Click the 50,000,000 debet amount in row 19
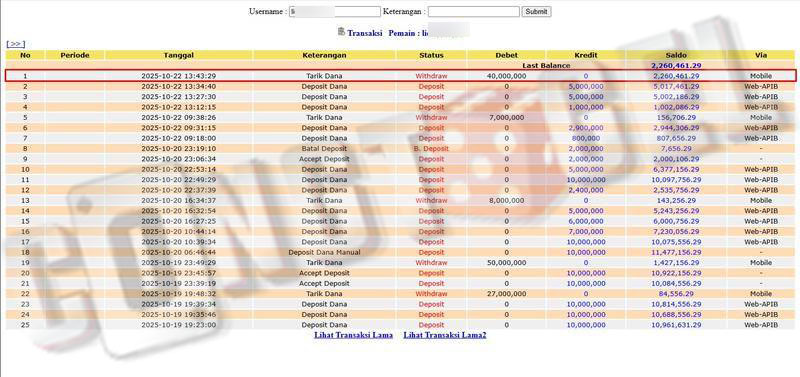 506,263
